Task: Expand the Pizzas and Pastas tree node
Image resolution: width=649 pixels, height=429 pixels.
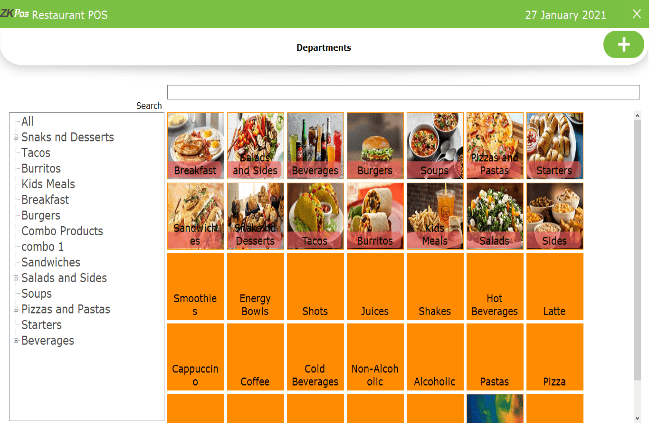Action: pos(16,309)
